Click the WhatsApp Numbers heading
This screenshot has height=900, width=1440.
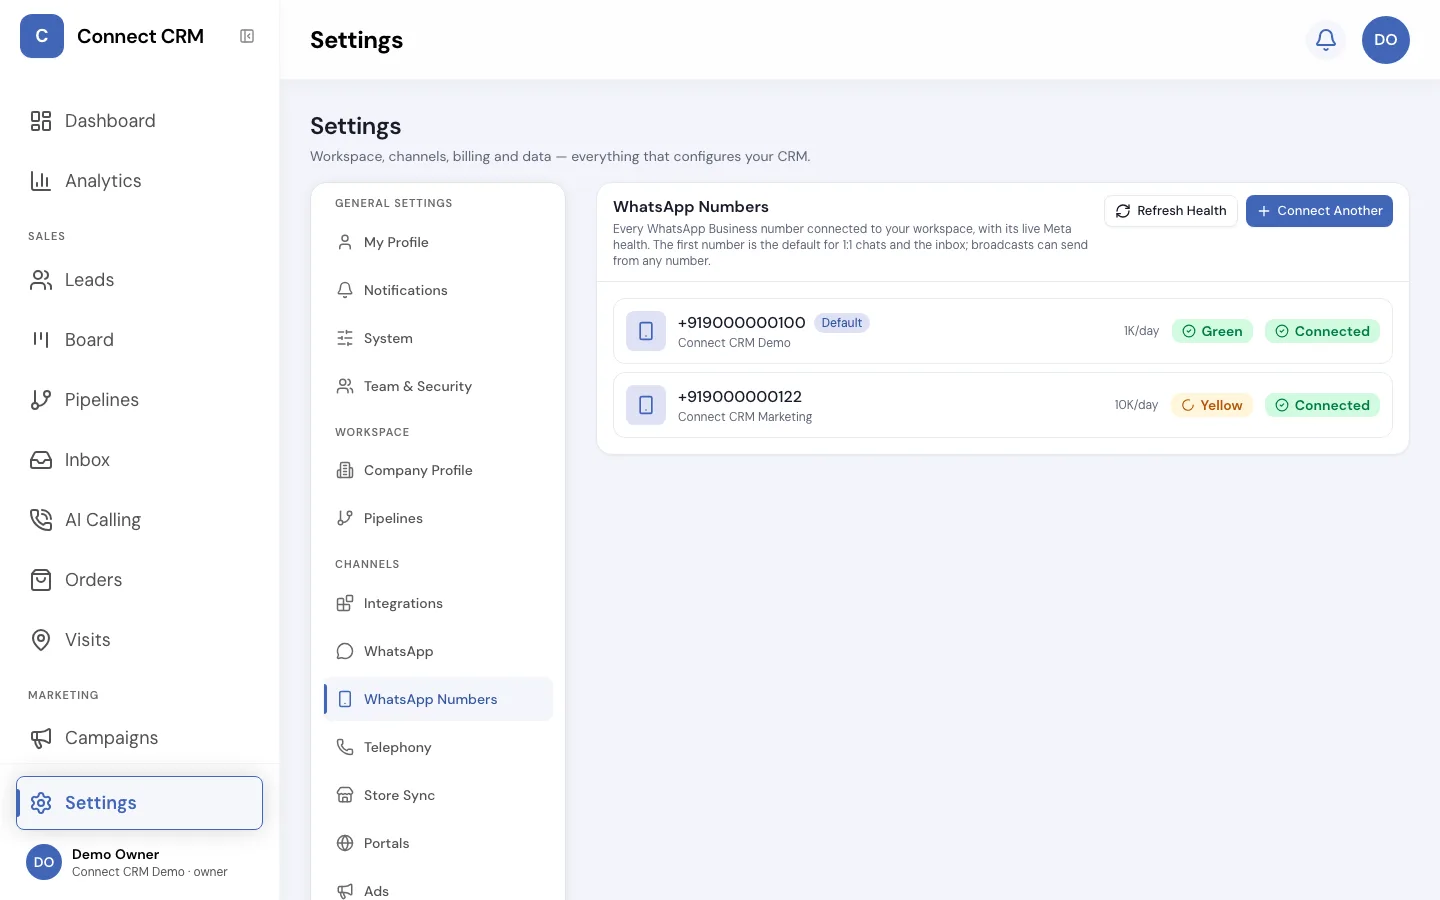(691, 207)
